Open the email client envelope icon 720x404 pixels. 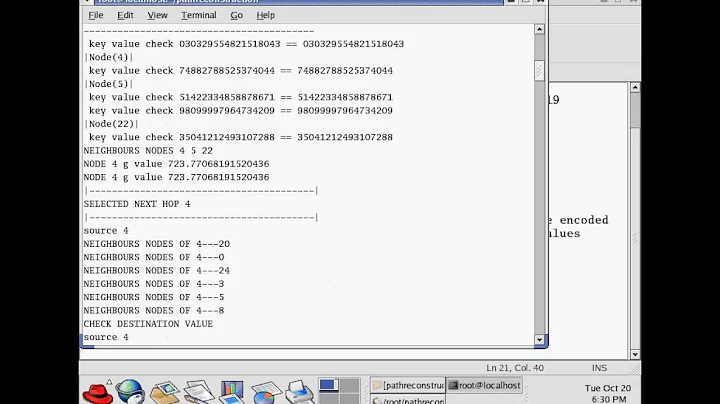click(164, 393)
